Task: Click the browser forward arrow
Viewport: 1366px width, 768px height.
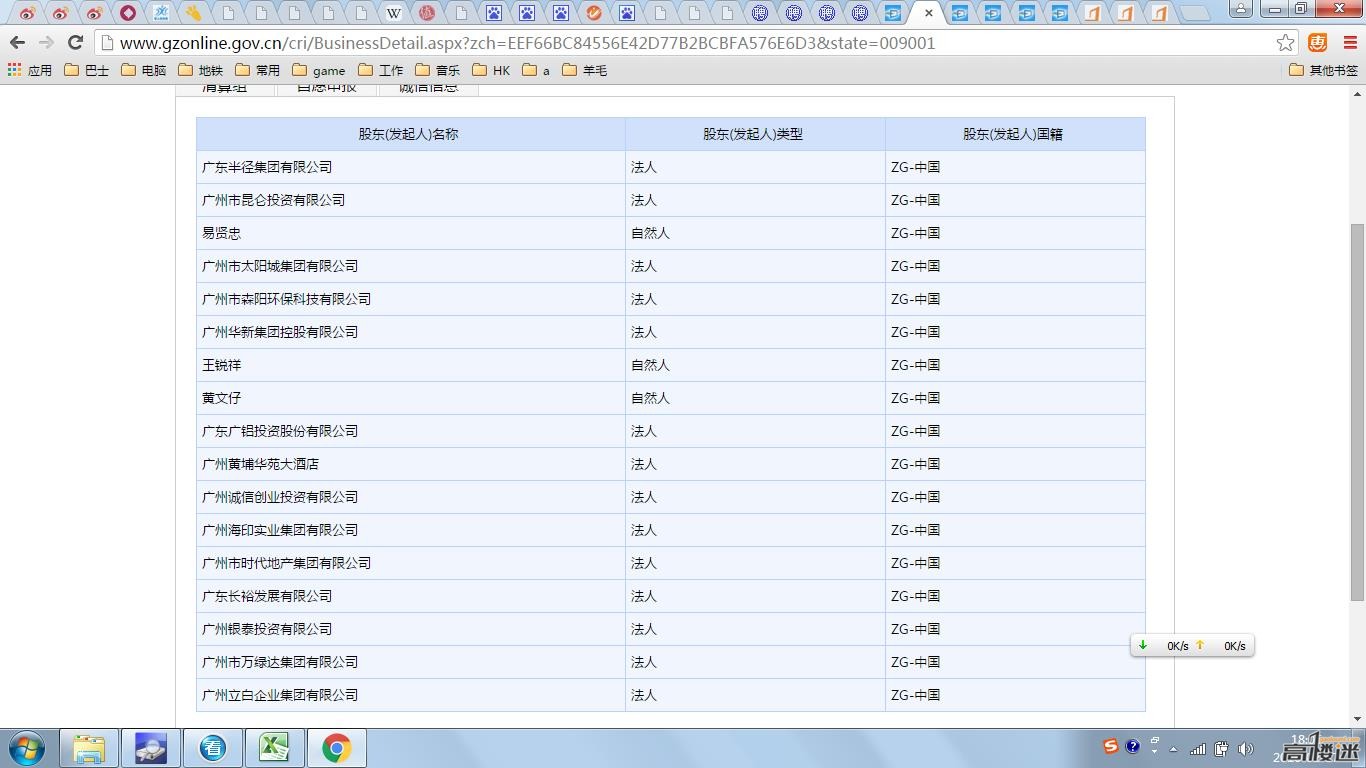Action: coord(46,43)
